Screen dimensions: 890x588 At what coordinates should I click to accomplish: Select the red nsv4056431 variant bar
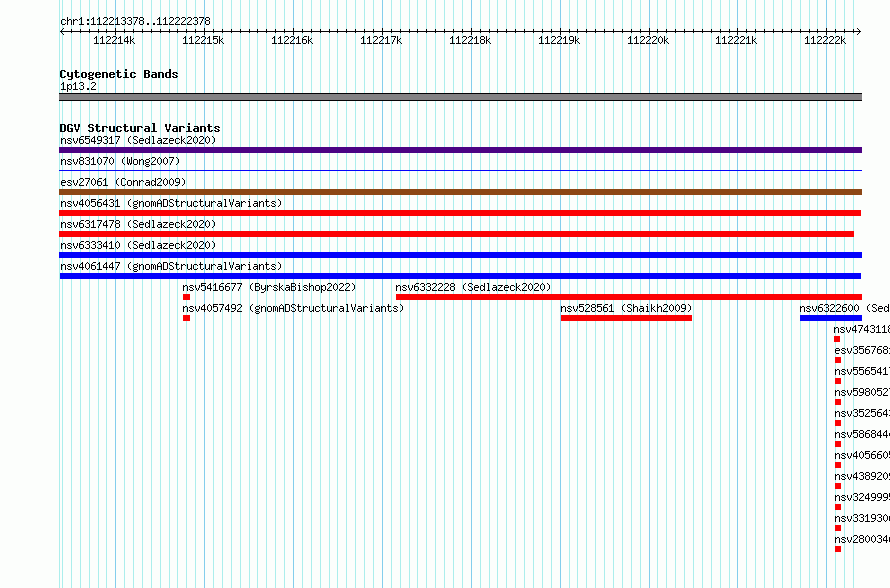click(460, 213)
